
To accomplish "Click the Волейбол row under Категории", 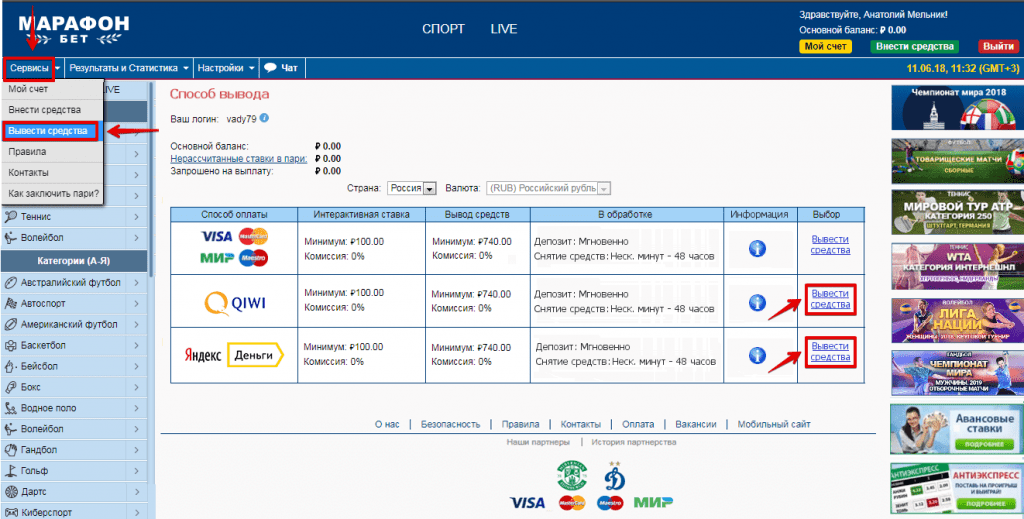I will pyautogui.click(x=74, y=429).
